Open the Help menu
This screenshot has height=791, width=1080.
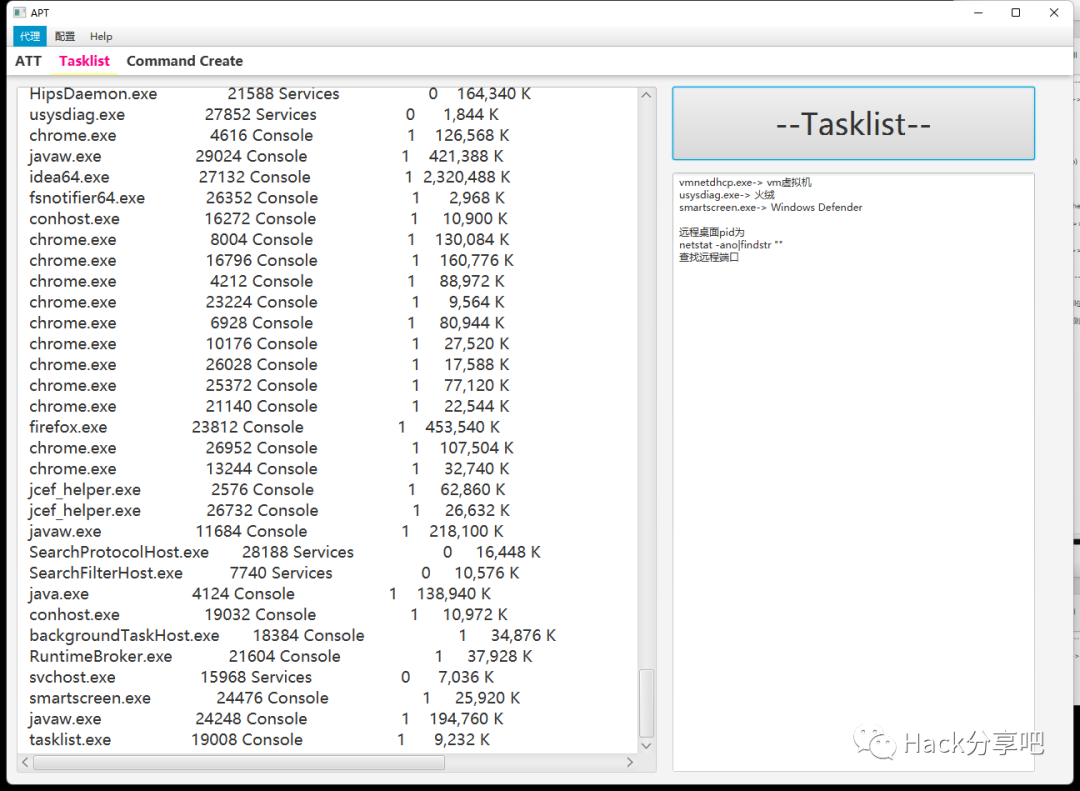101,36
